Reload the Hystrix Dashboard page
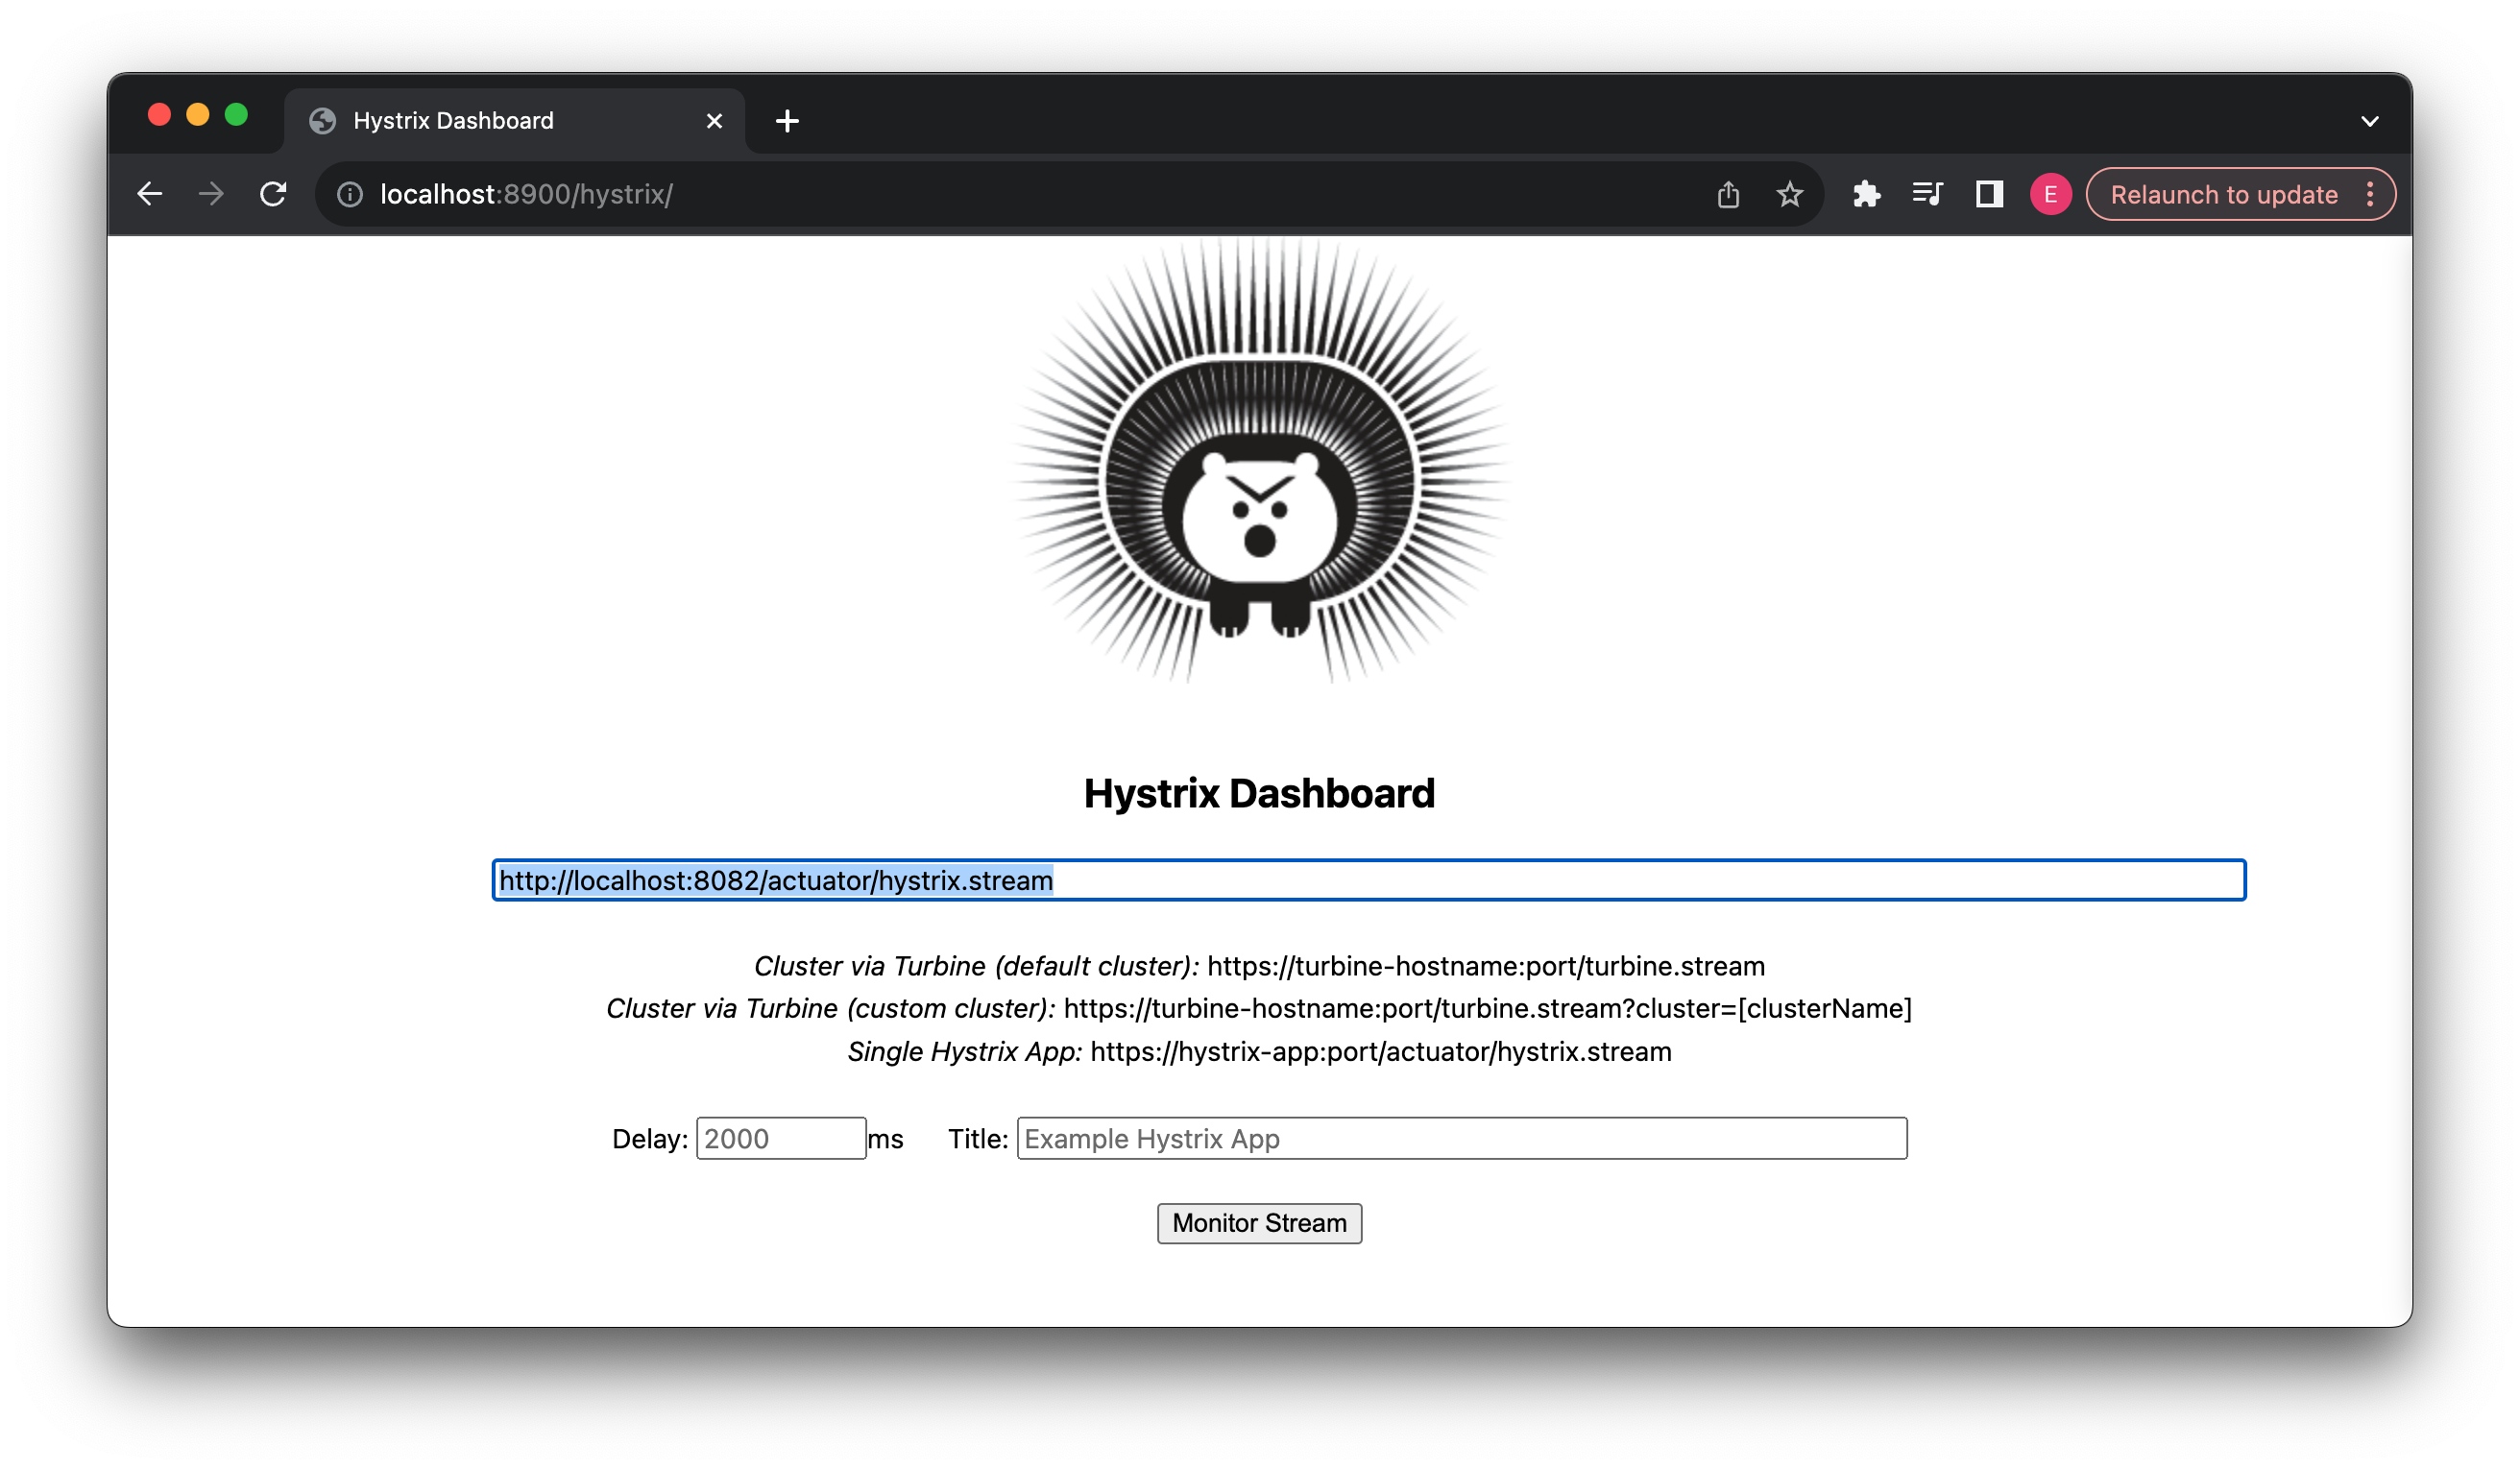The width and height of the screenshot is (2520, 1469). [x=273, y=194]
